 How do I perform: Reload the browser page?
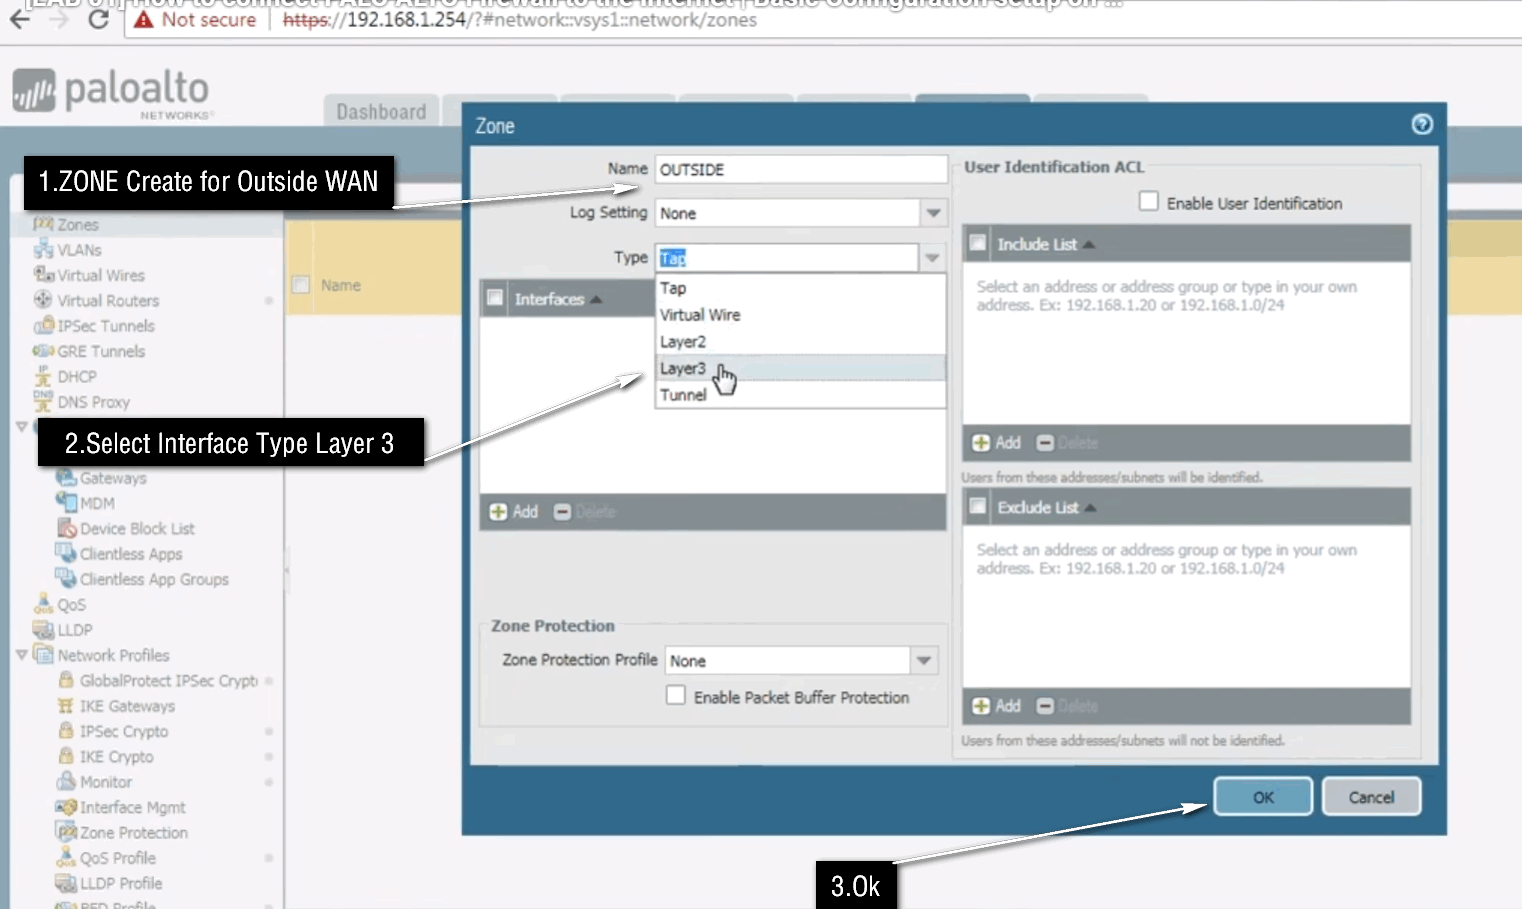point(98,19)
